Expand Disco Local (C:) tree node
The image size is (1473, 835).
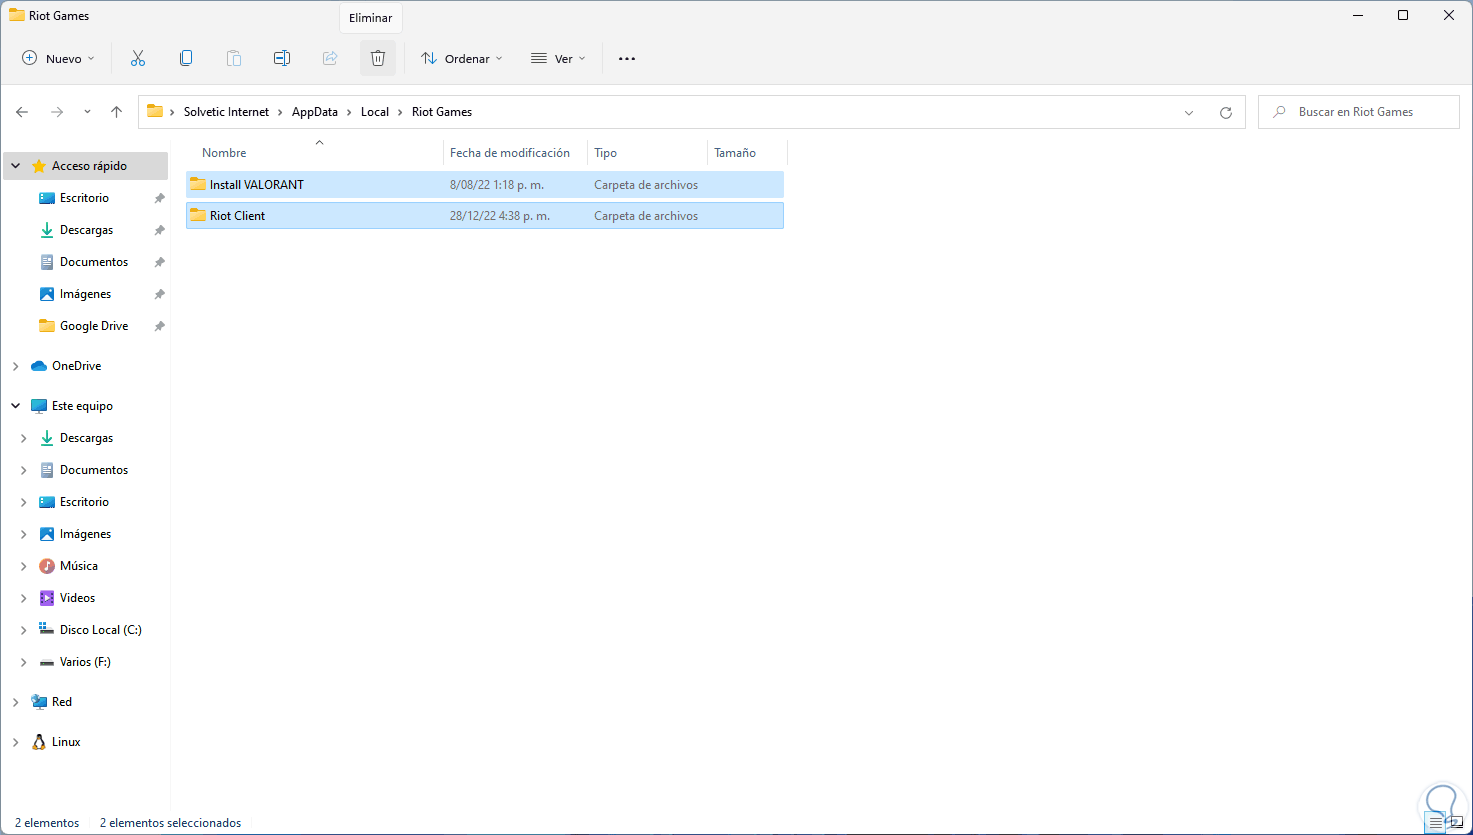[x=24, y=630]
